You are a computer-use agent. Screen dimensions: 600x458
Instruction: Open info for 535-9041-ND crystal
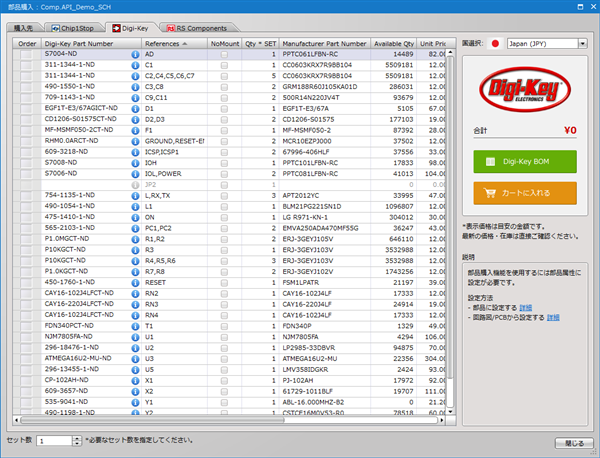(x=135, y=403)
